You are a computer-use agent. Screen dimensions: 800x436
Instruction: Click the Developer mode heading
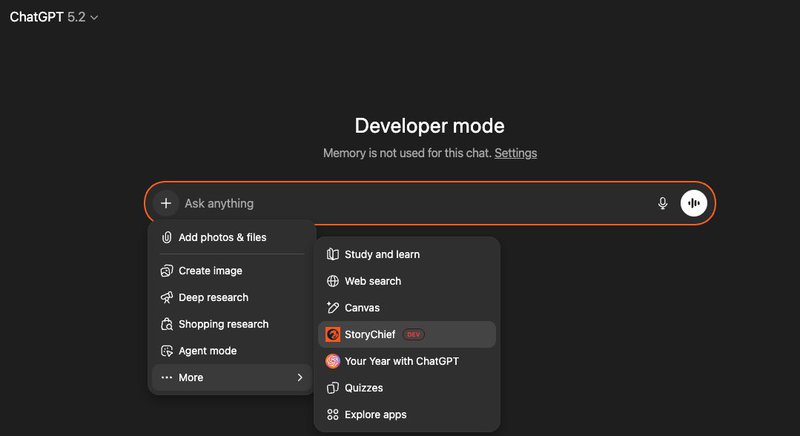coord(430,126)
